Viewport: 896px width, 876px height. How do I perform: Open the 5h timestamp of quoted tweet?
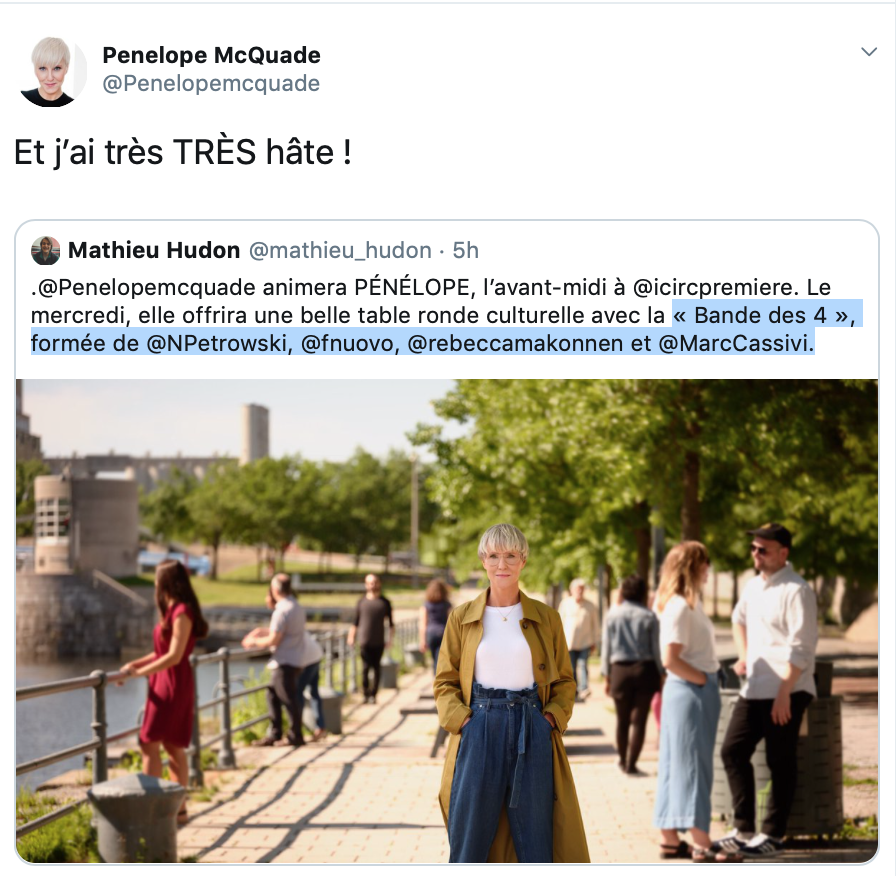click(x=465, y=250)
